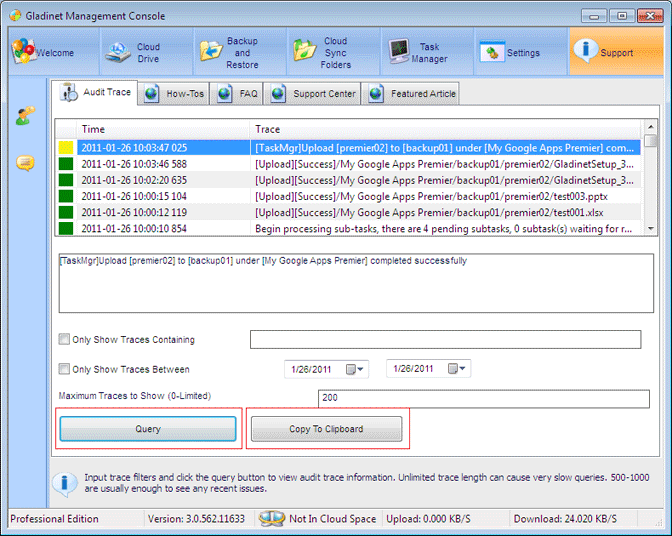Screen dimensions: 672x536
Task: Click the trace list scrollbar up arrow
Action: (x=651, y=127)
